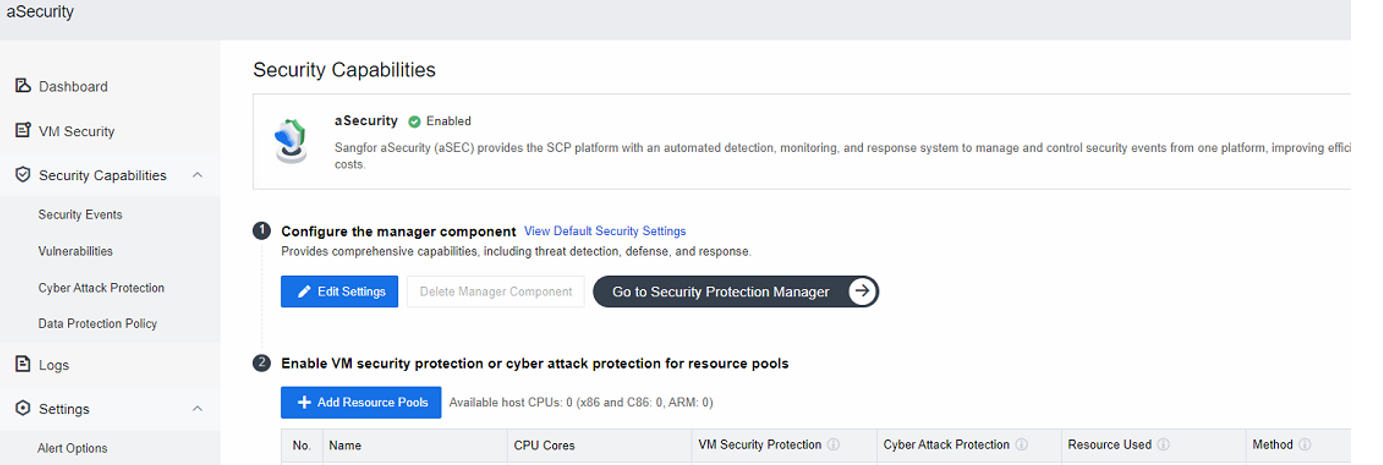Open View Default Security Settings link
Viewport: 1383px width, 465px height.
(x=604, y=231)
